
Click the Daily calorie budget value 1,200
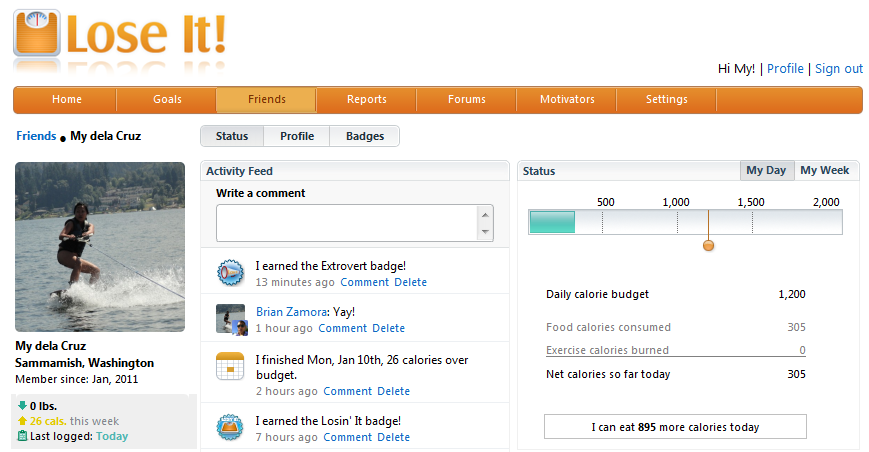[x=792, y=294]
